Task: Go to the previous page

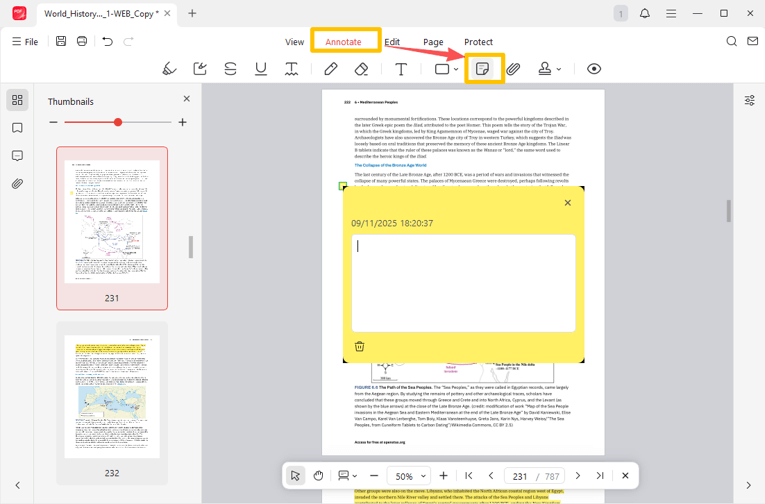Action: point(491,475)
